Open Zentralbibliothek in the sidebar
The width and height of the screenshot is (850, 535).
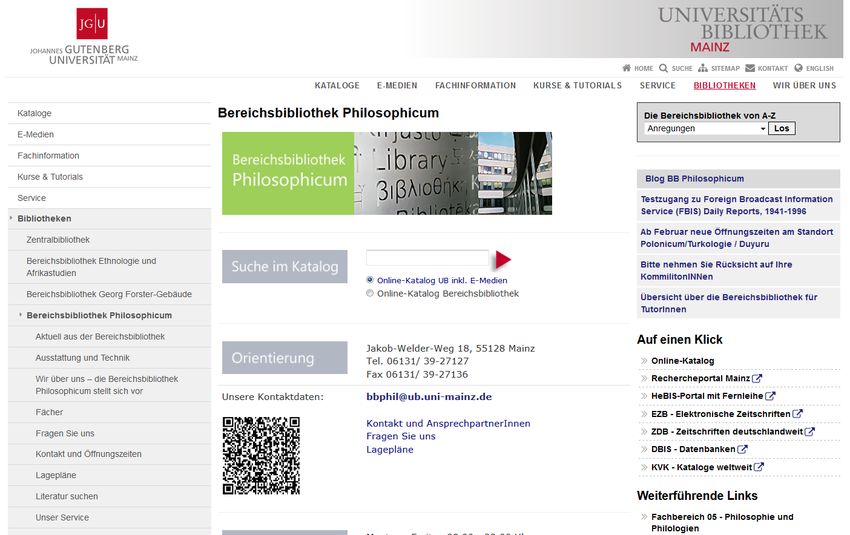(58, 240)
